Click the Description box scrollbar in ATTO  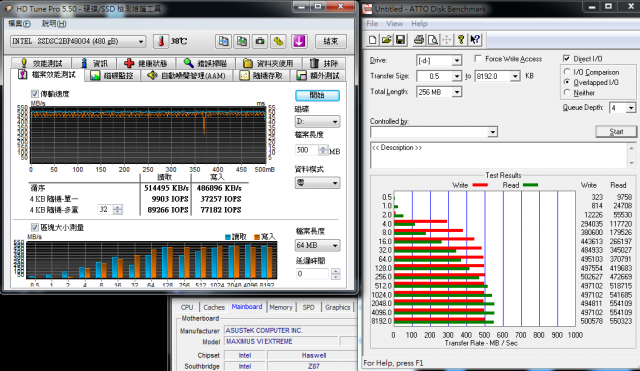tap(631, 155)
